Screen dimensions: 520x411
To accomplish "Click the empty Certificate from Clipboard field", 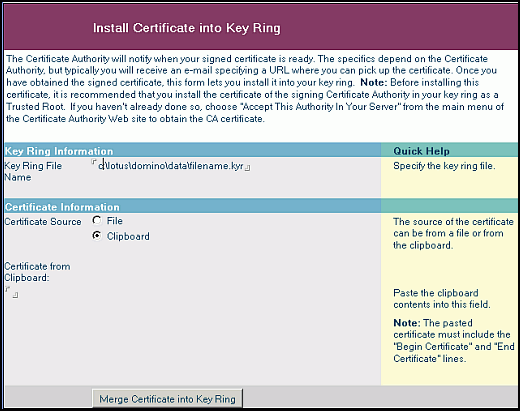I will [12, 292].
